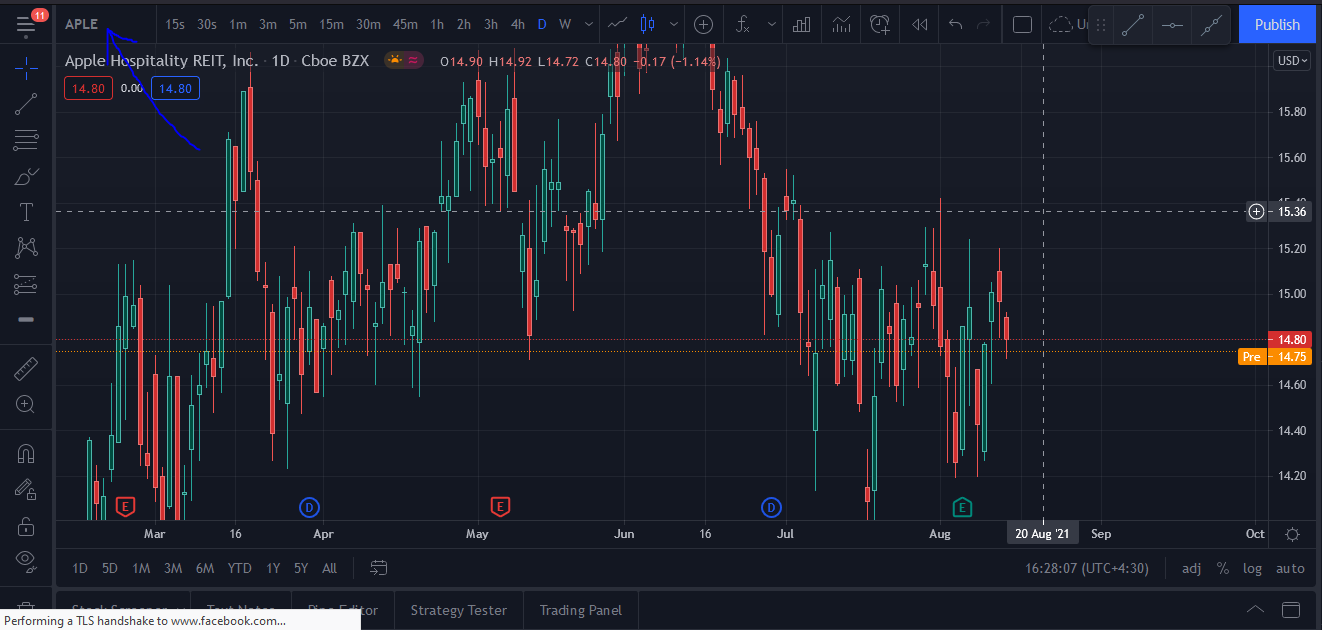The image size is (1322, 630).
Task: Open the indicators fx menu
Action: click(742, 24)
